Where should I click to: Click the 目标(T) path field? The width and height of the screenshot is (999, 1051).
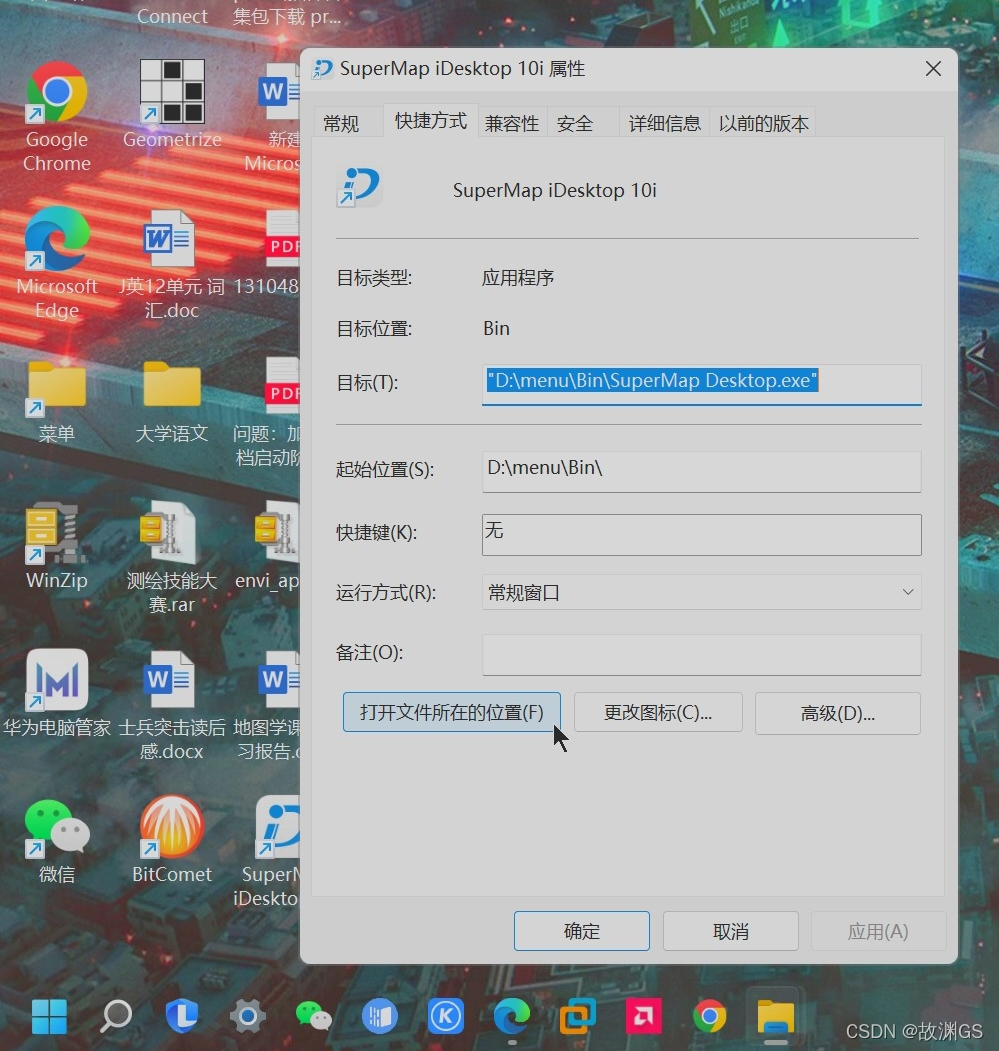(701, 383)
